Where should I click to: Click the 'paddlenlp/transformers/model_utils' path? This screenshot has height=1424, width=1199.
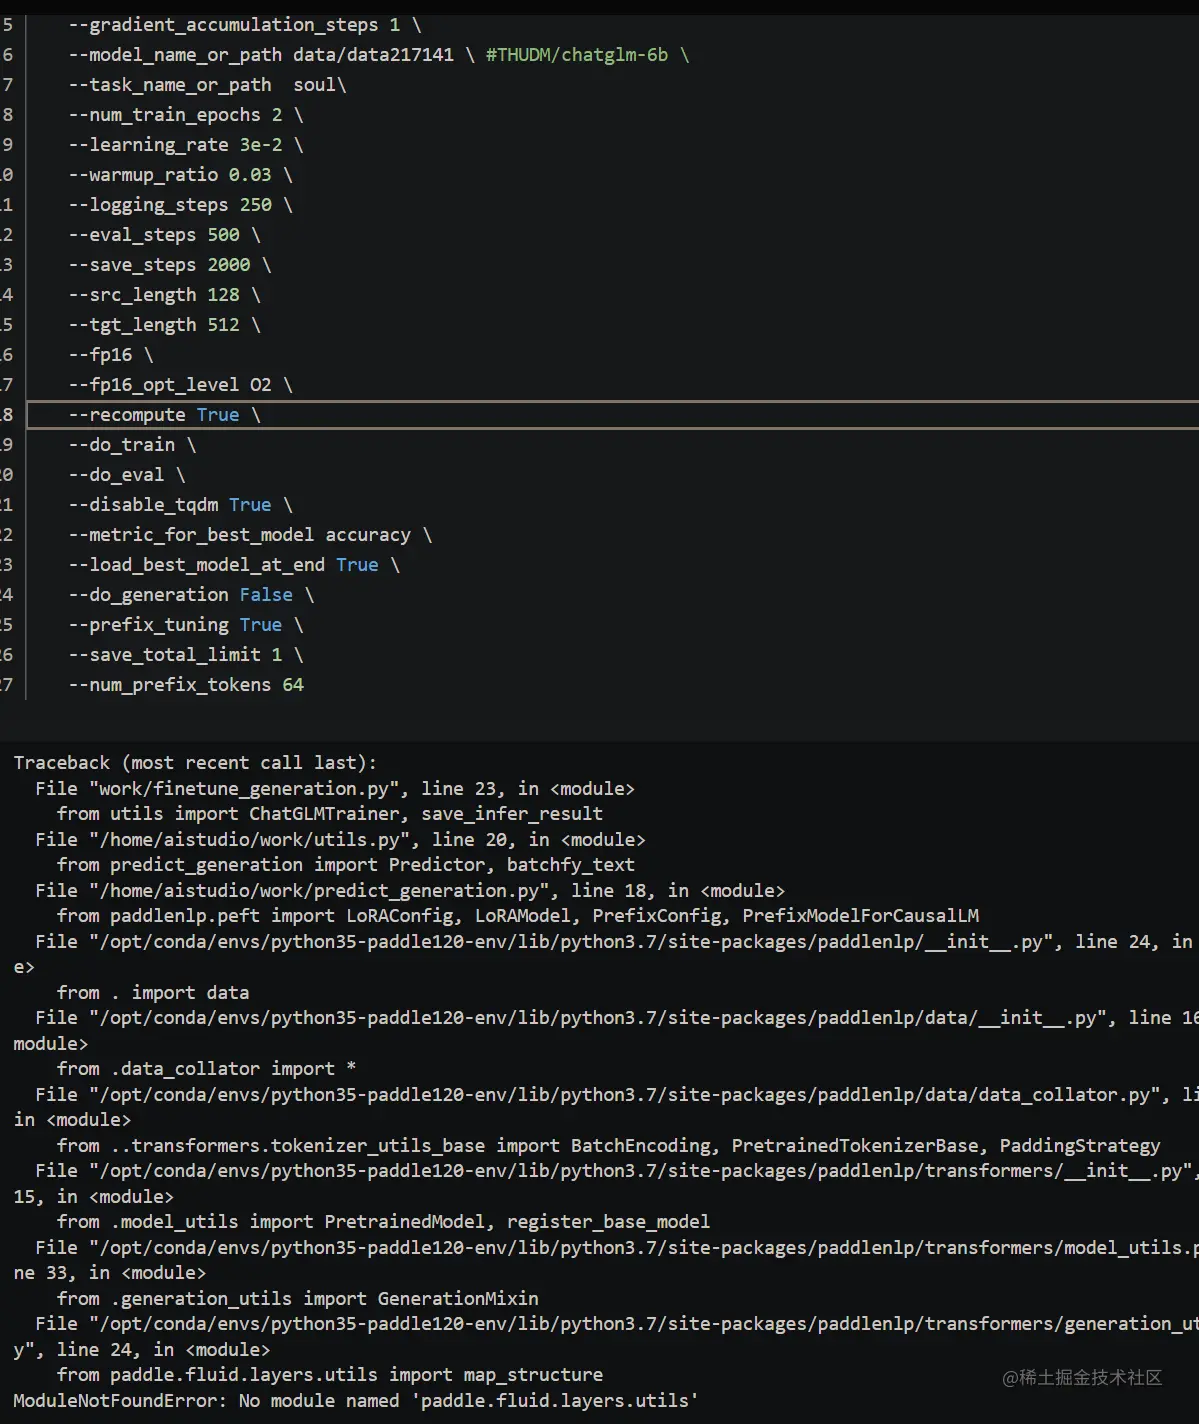click(x=643, y=1247)
